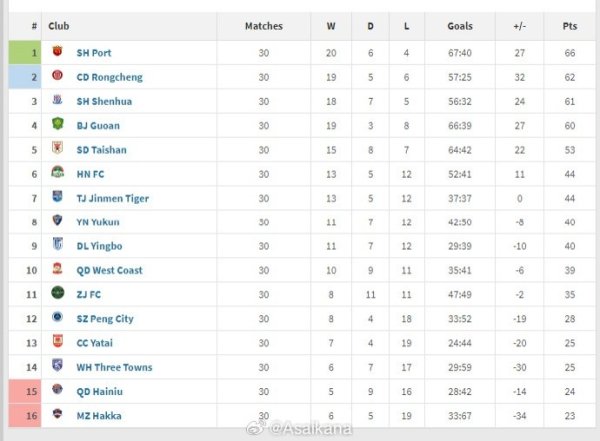Image resolution: width=600 pixels, height=441 pixels.
Task: Click the Club column header
Action: tap(58, 26)
